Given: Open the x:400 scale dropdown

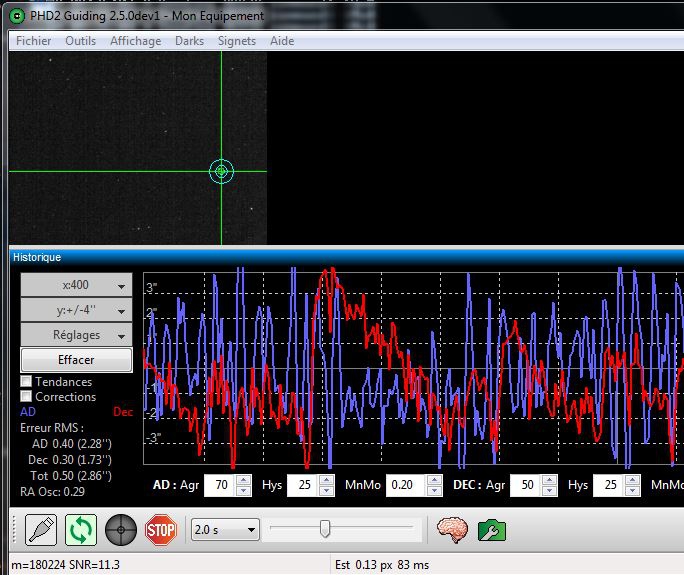Looking at the screenshot, I should pyautogui.click(x=76, y=285).
